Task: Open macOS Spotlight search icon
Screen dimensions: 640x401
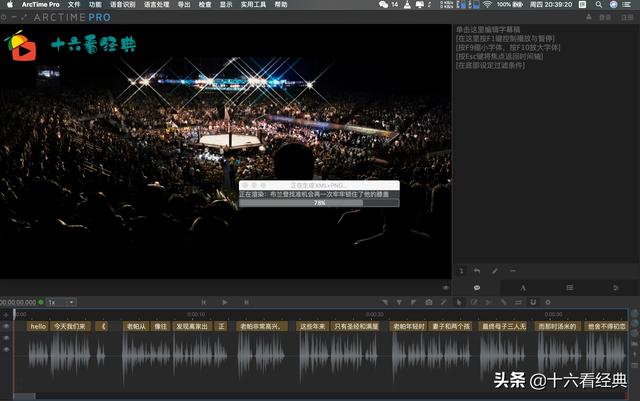Action: 598,4
